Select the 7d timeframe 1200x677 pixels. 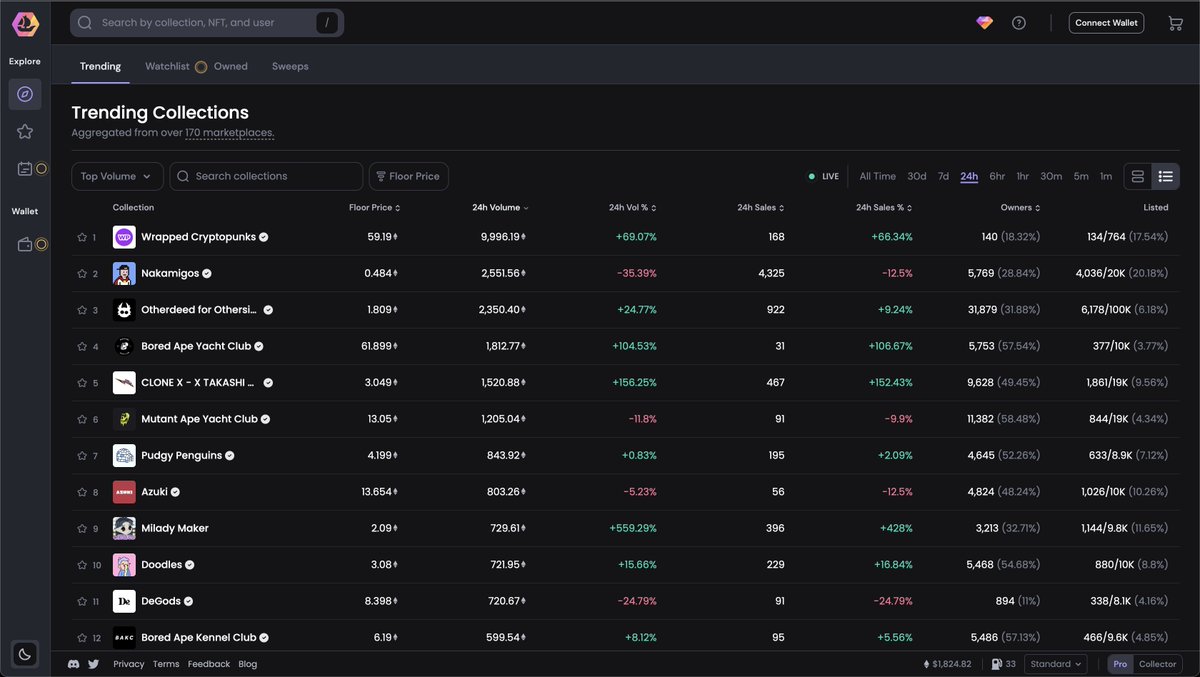(943, 176)
